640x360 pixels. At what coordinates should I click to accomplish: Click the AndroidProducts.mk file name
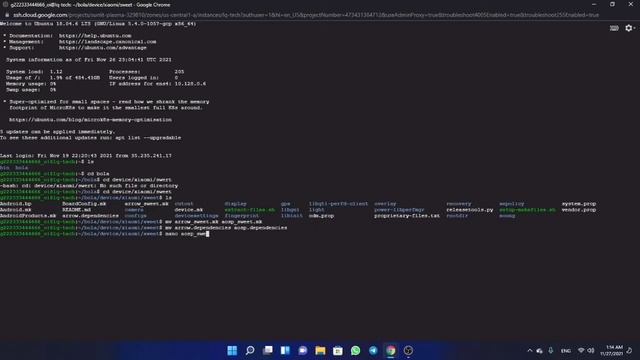28,216
